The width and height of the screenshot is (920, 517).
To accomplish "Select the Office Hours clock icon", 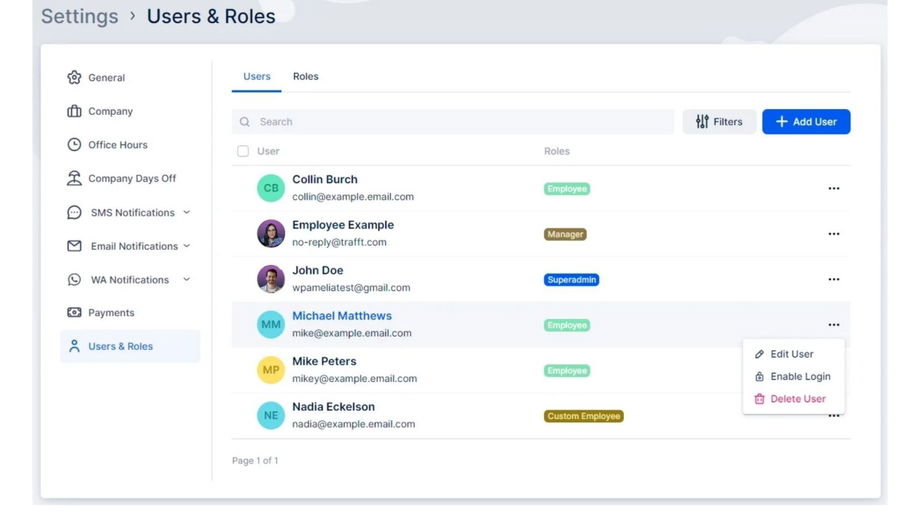I will (74, 145).
